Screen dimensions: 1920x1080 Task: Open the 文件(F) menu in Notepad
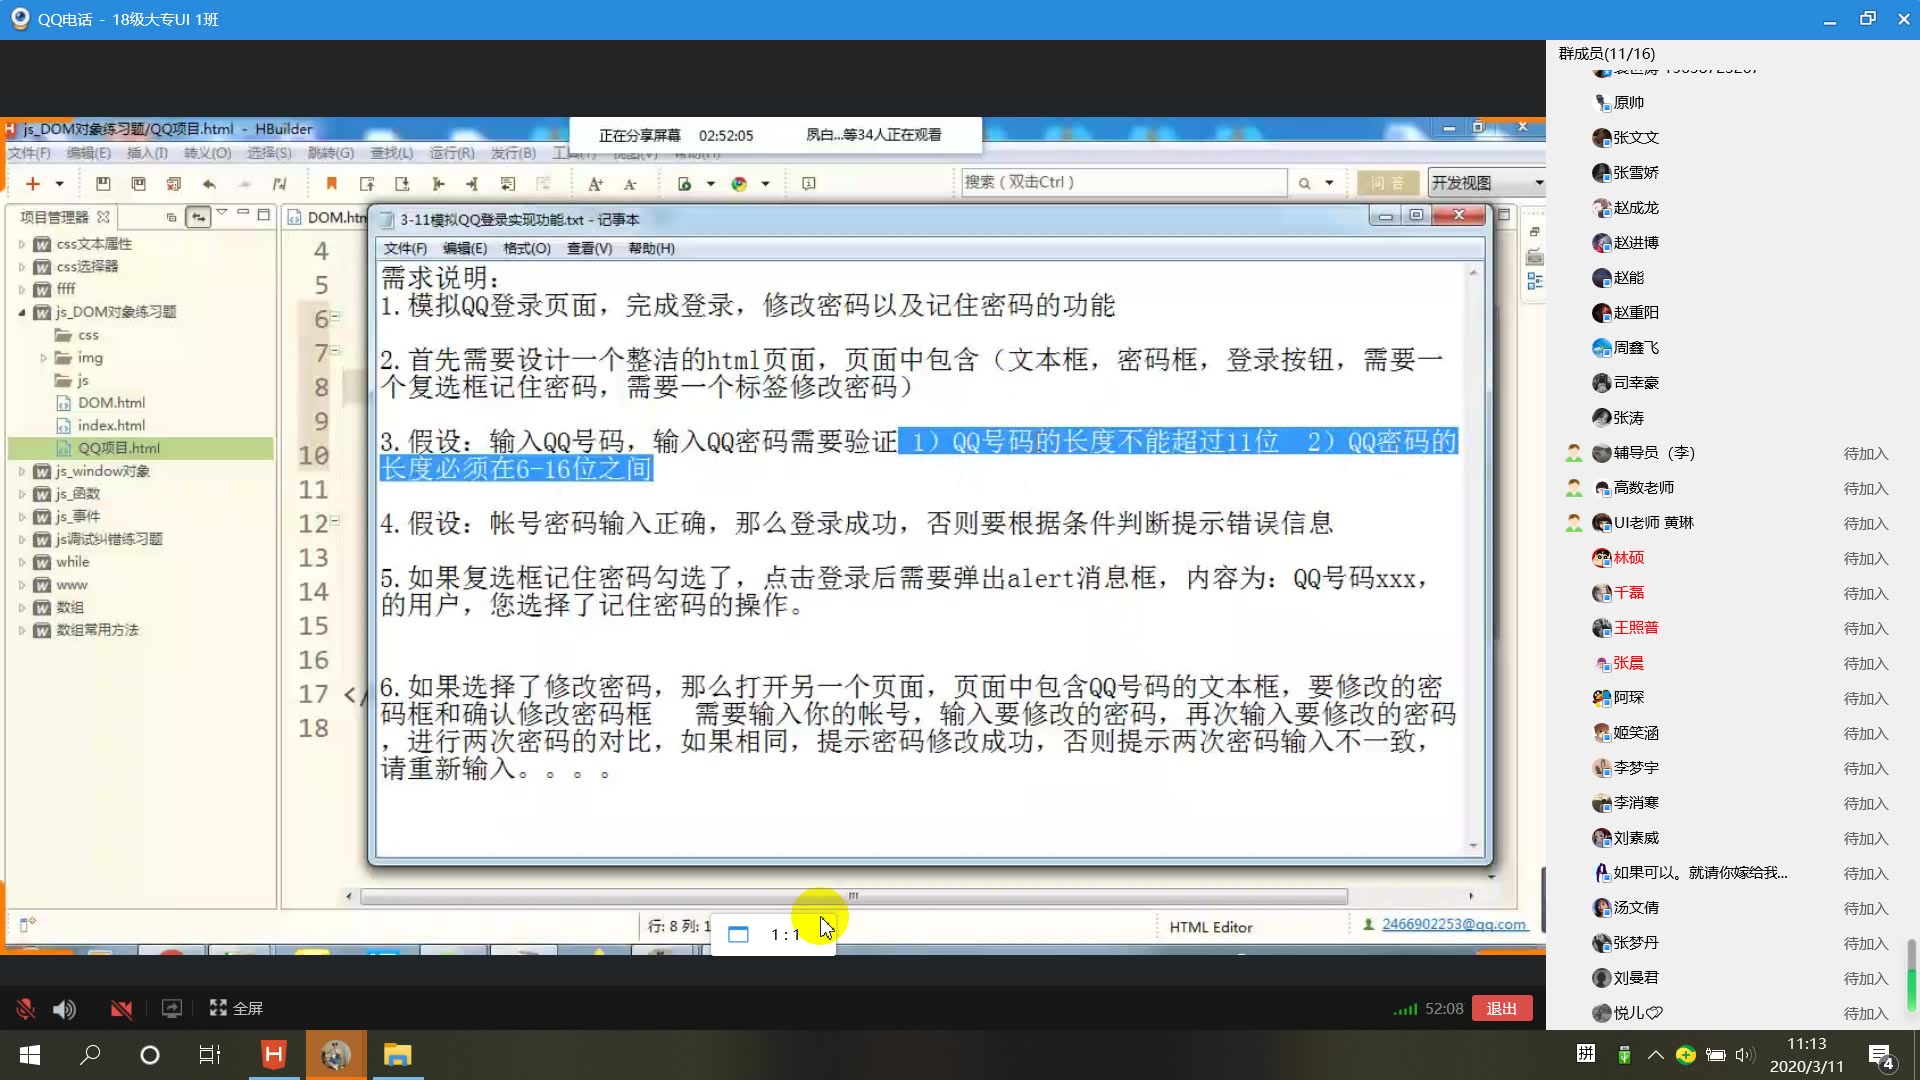coord(405,249)
